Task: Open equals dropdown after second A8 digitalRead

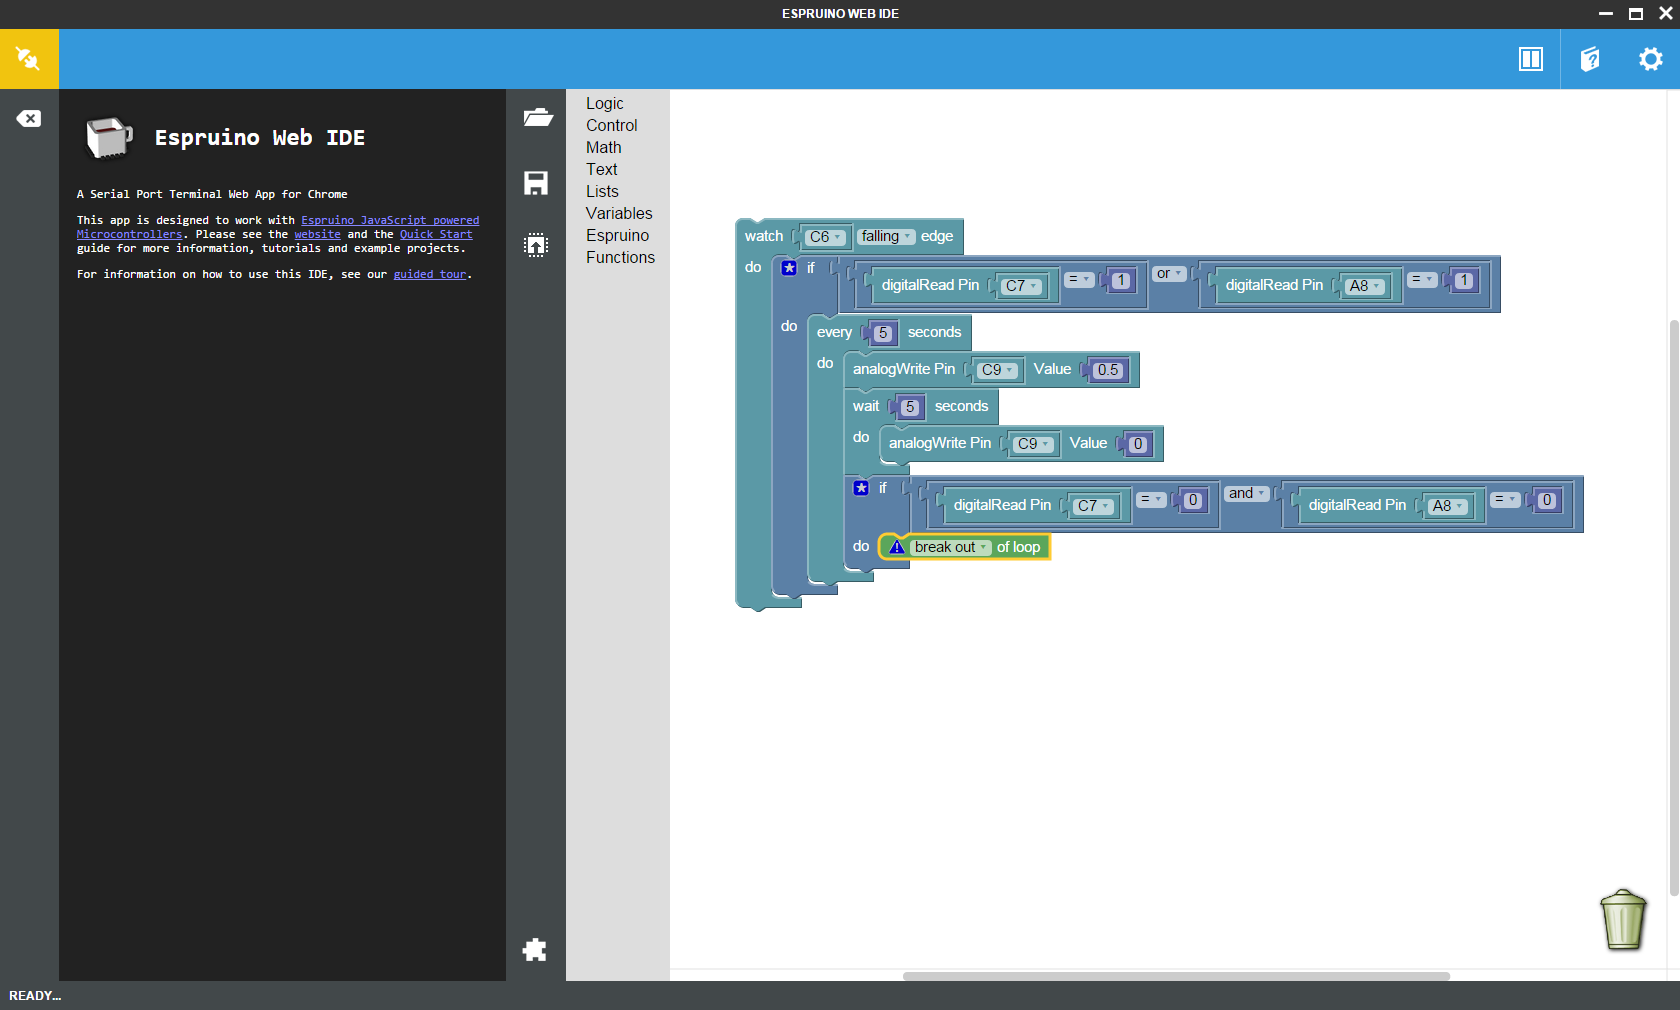Action: click(1505, 500)
